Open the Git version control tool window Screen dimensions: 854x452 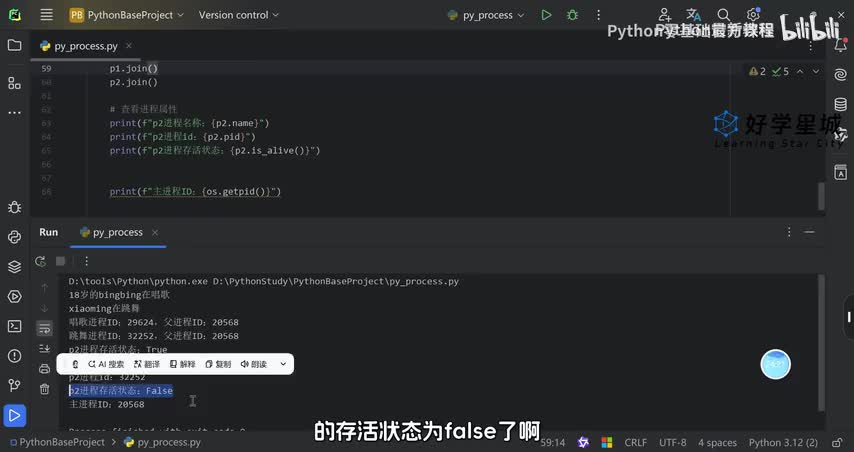[15, 386]
